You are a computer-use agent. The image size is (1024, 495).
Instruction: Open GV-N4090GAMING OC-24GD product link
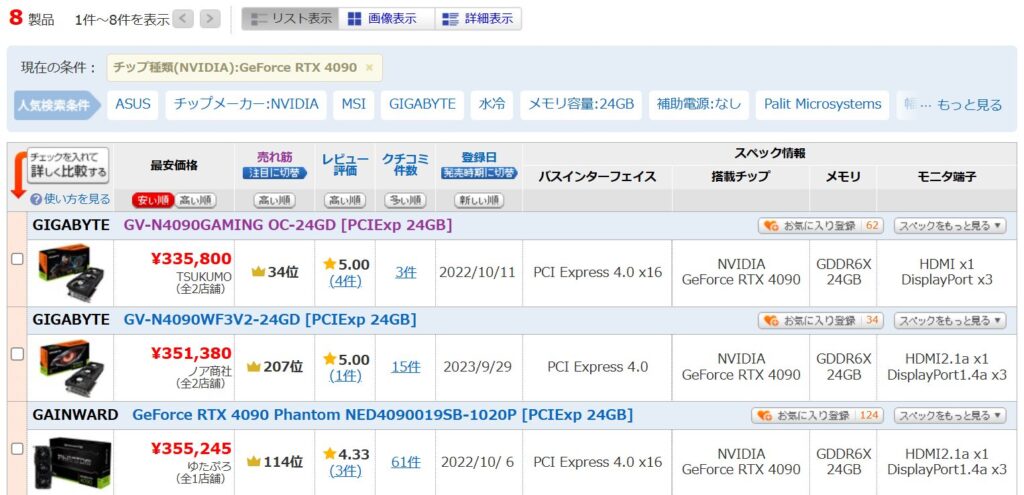click(x=288, y=225)
